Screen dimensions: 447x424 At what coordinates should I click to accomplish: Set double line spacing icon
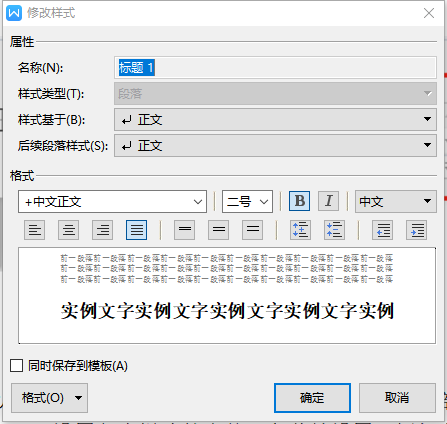pyautogui.click(x=253, y=230)
